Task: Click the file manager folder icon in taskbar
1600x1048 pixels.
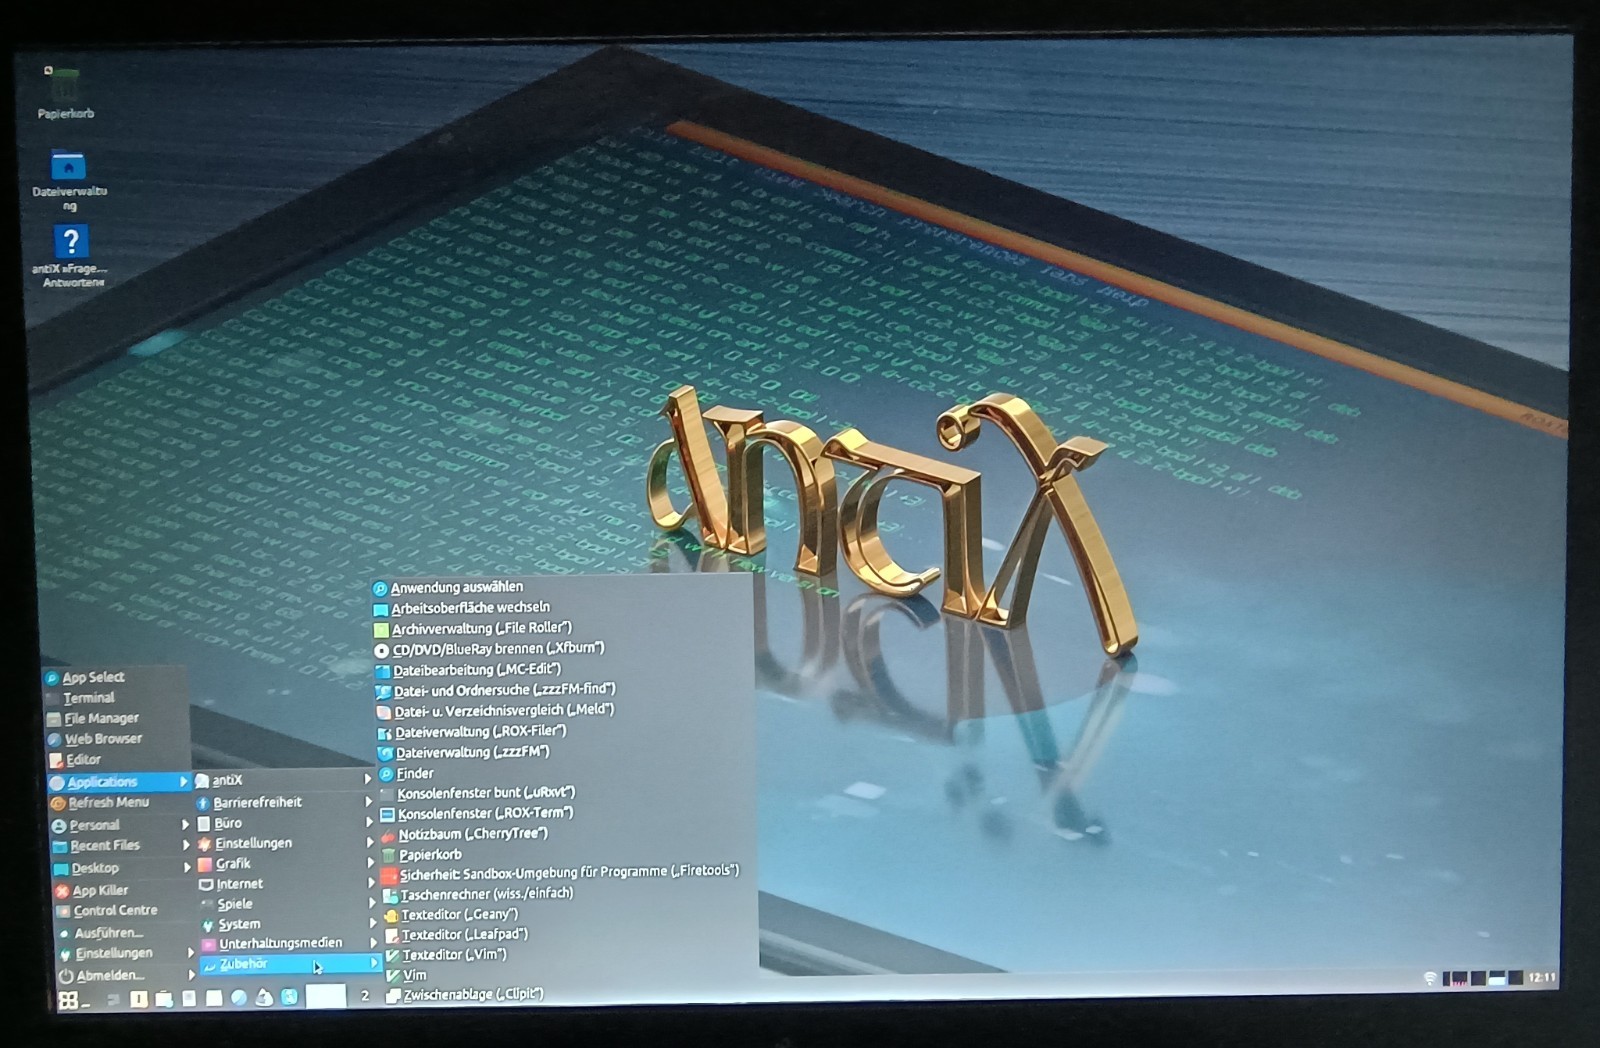Action: point(163,998)
